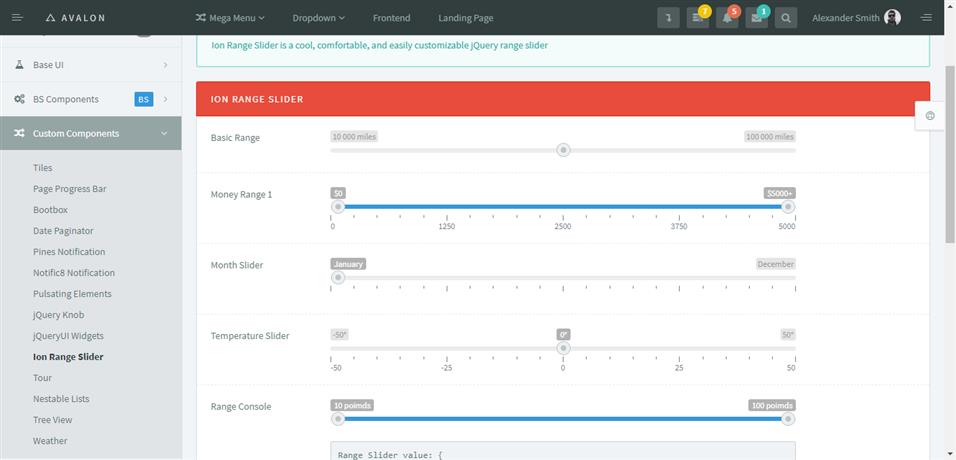Click the 25 label on Temperature scale
The height and width of the screenshot is (460, 956).
click(x=679, y=368)
